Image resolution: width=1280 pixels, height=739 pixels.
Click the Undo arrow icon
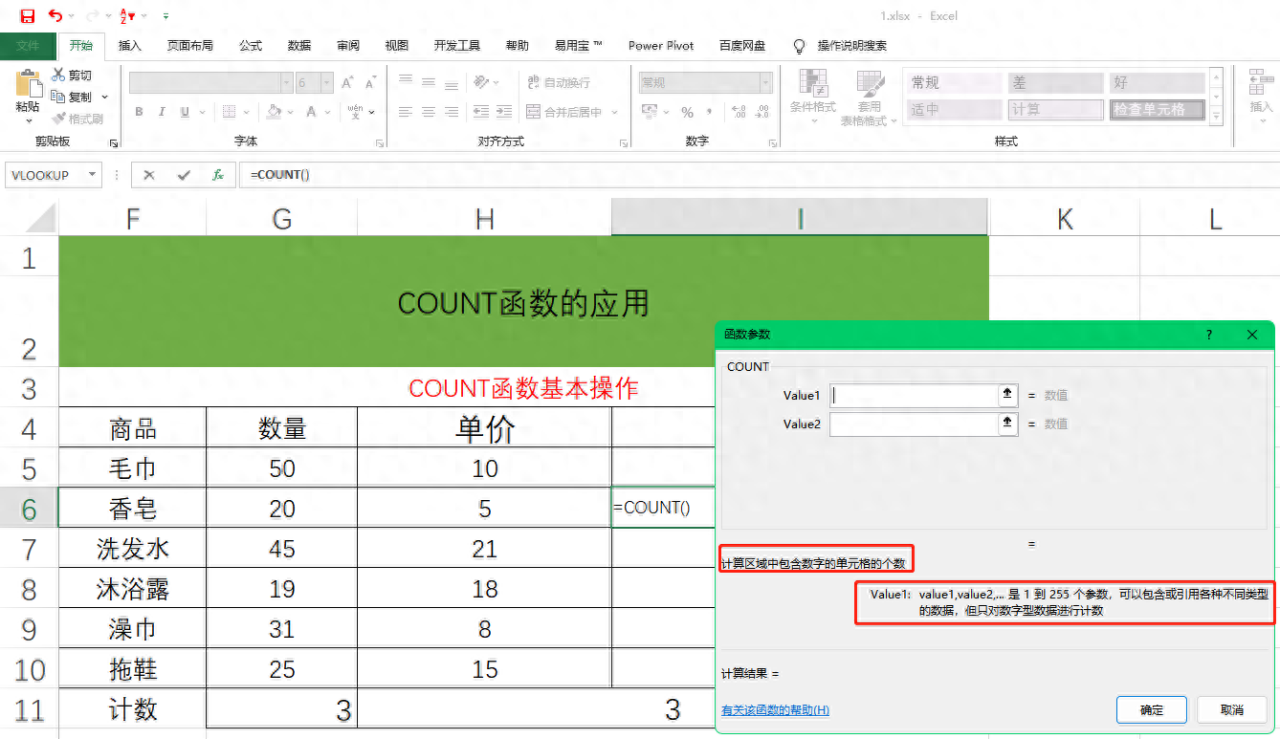55,16
